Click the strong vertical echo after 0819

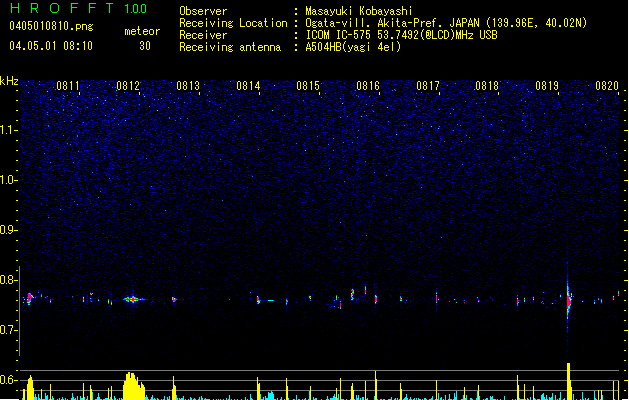point(568,300)
